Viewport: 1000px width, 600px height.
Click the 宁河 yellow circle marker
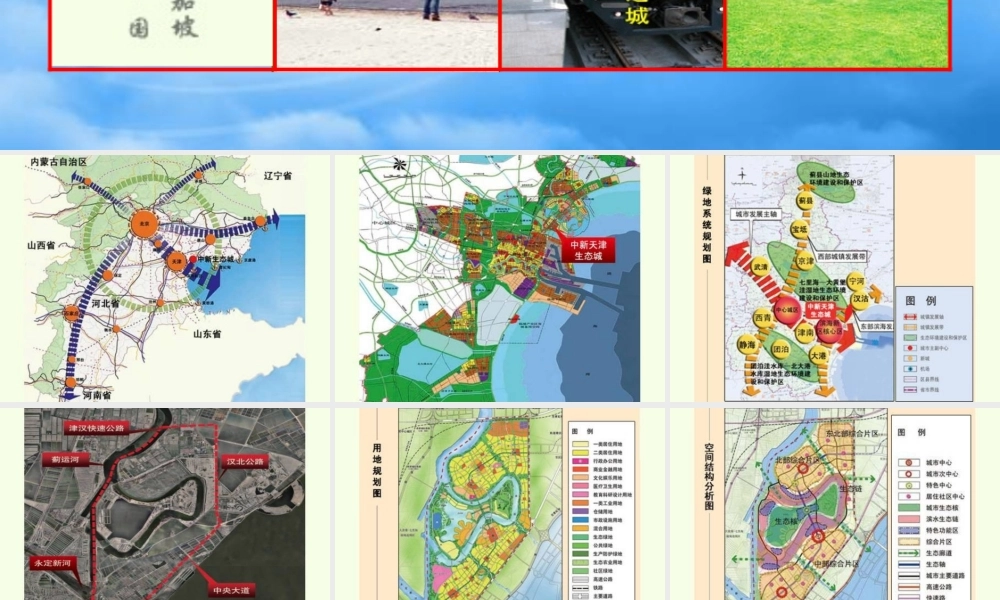[x=857, y=281]
